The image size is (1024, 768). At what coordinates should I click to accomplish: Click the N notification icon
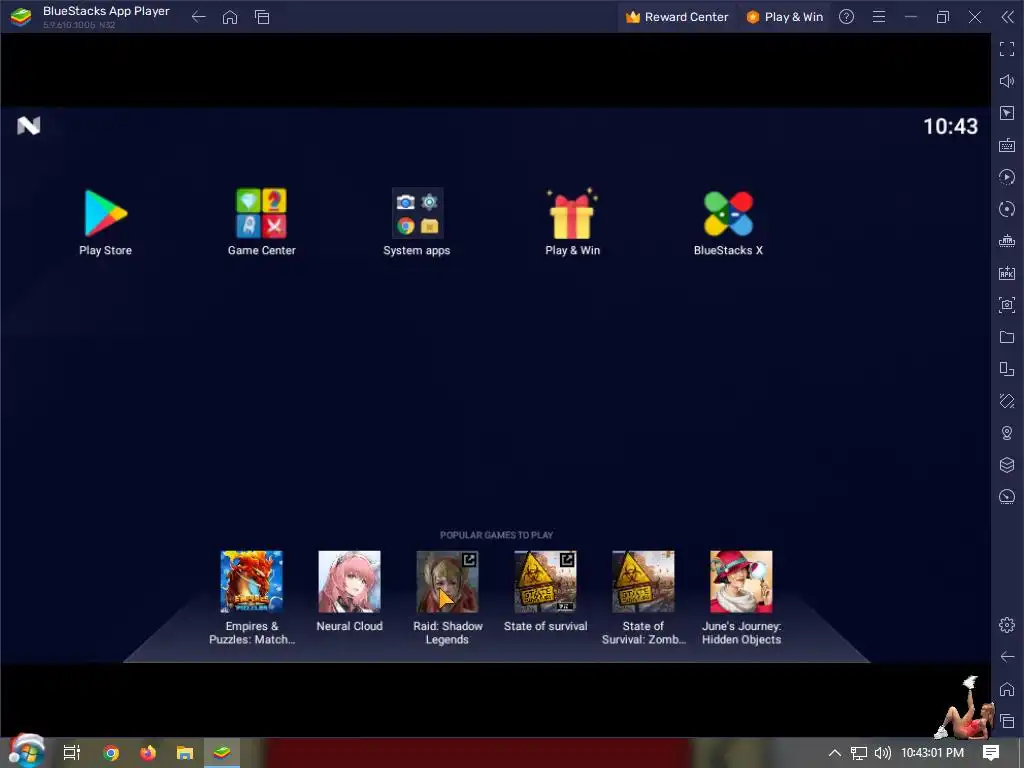coord(29,125)
